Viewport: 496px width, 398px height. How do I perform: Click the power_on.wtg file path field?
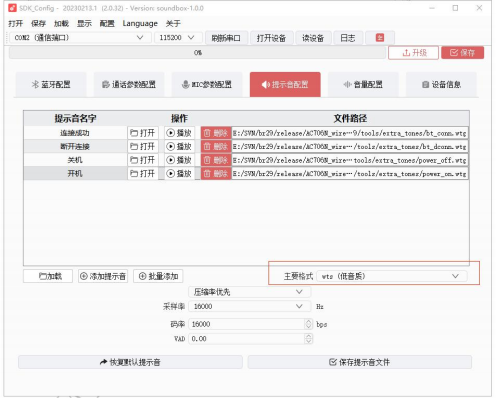[350, 173]
